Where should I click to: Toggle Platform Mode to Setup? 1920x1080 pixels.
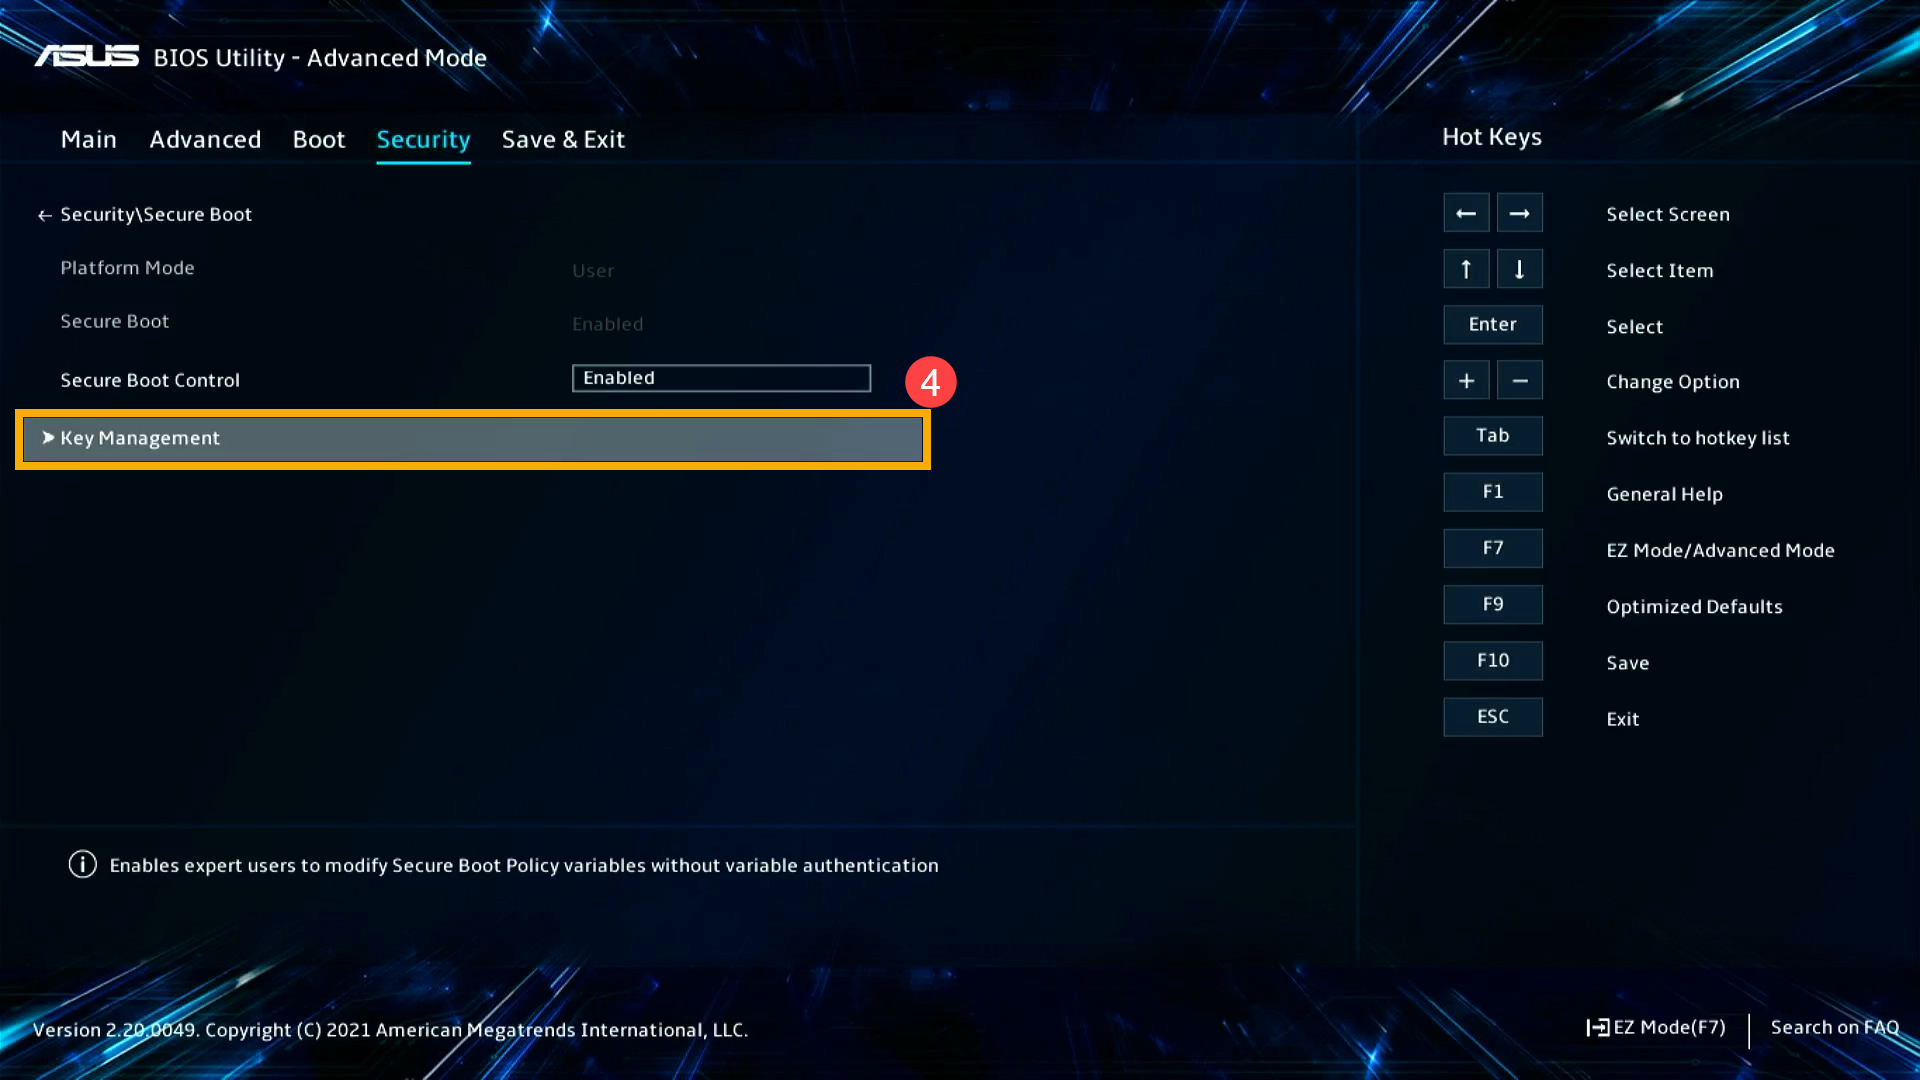coord(592,269)
